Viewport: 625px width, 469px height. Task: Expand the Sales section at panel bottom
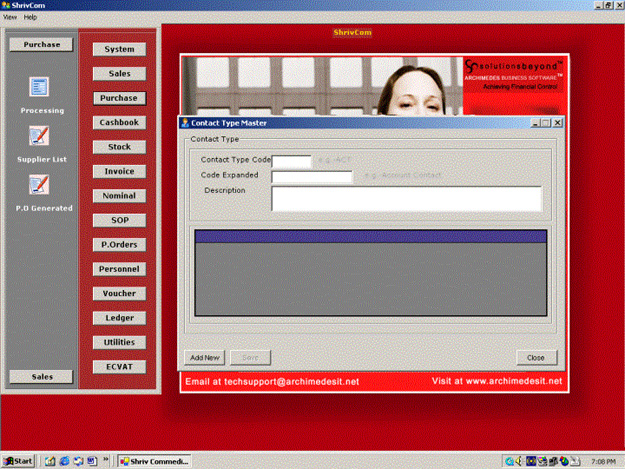click(41, 376)
